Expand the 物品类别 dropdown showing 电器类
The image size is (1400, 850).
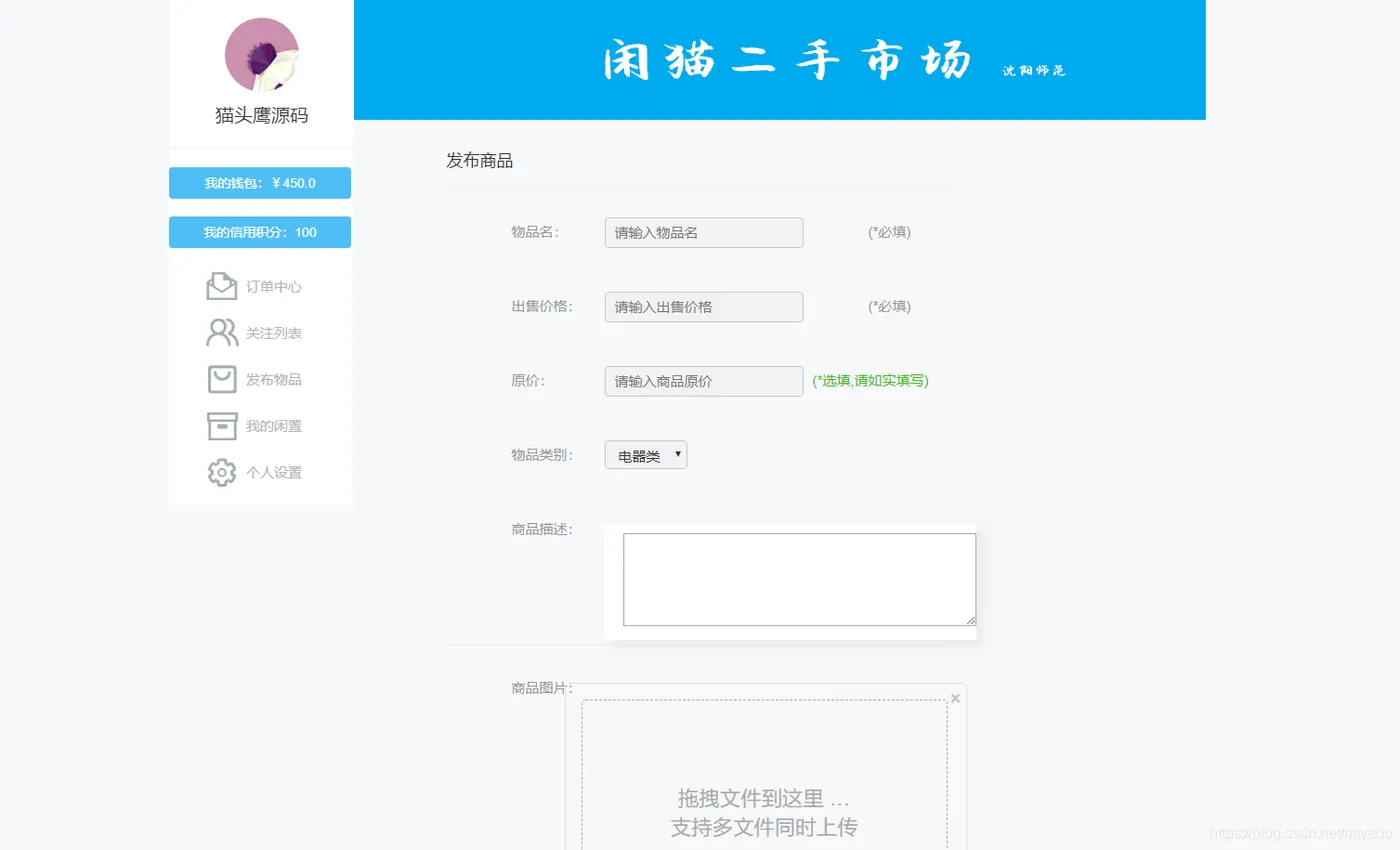pos(646,455)
